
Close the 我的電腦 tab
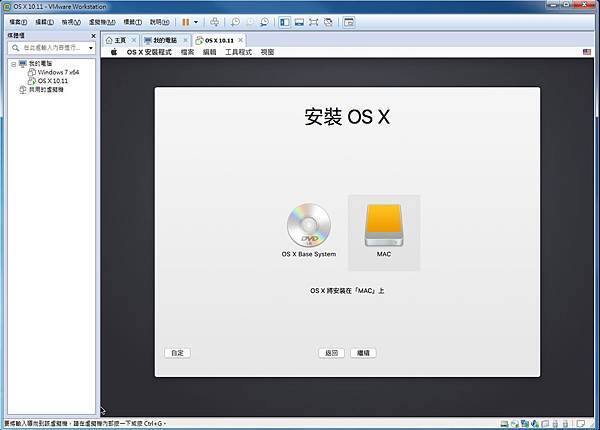point(186,40)
